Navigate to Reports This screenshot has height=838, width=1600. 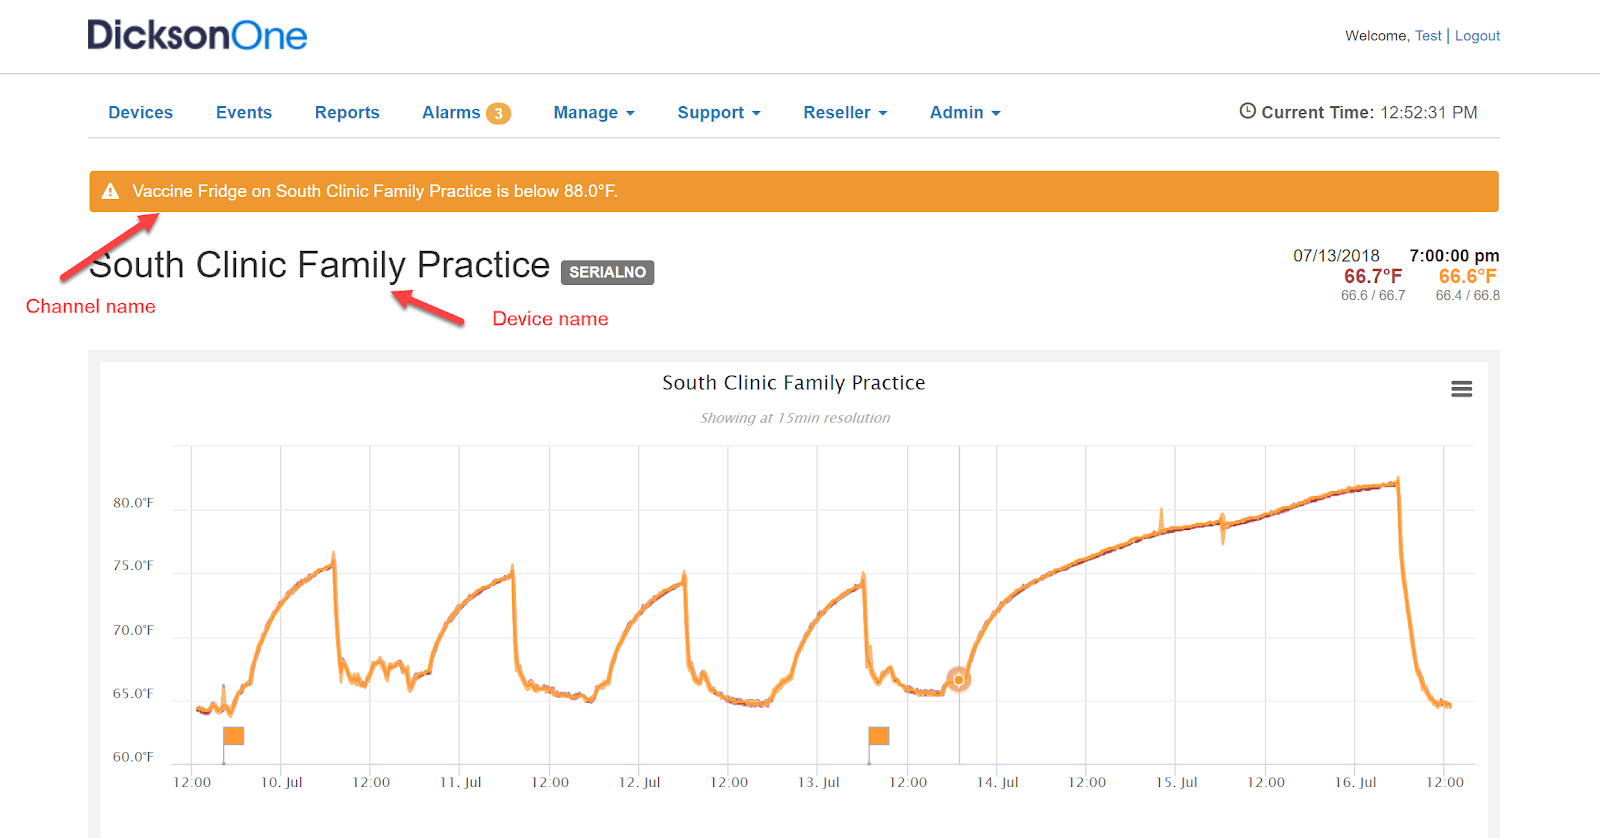[x=347, y=113]
